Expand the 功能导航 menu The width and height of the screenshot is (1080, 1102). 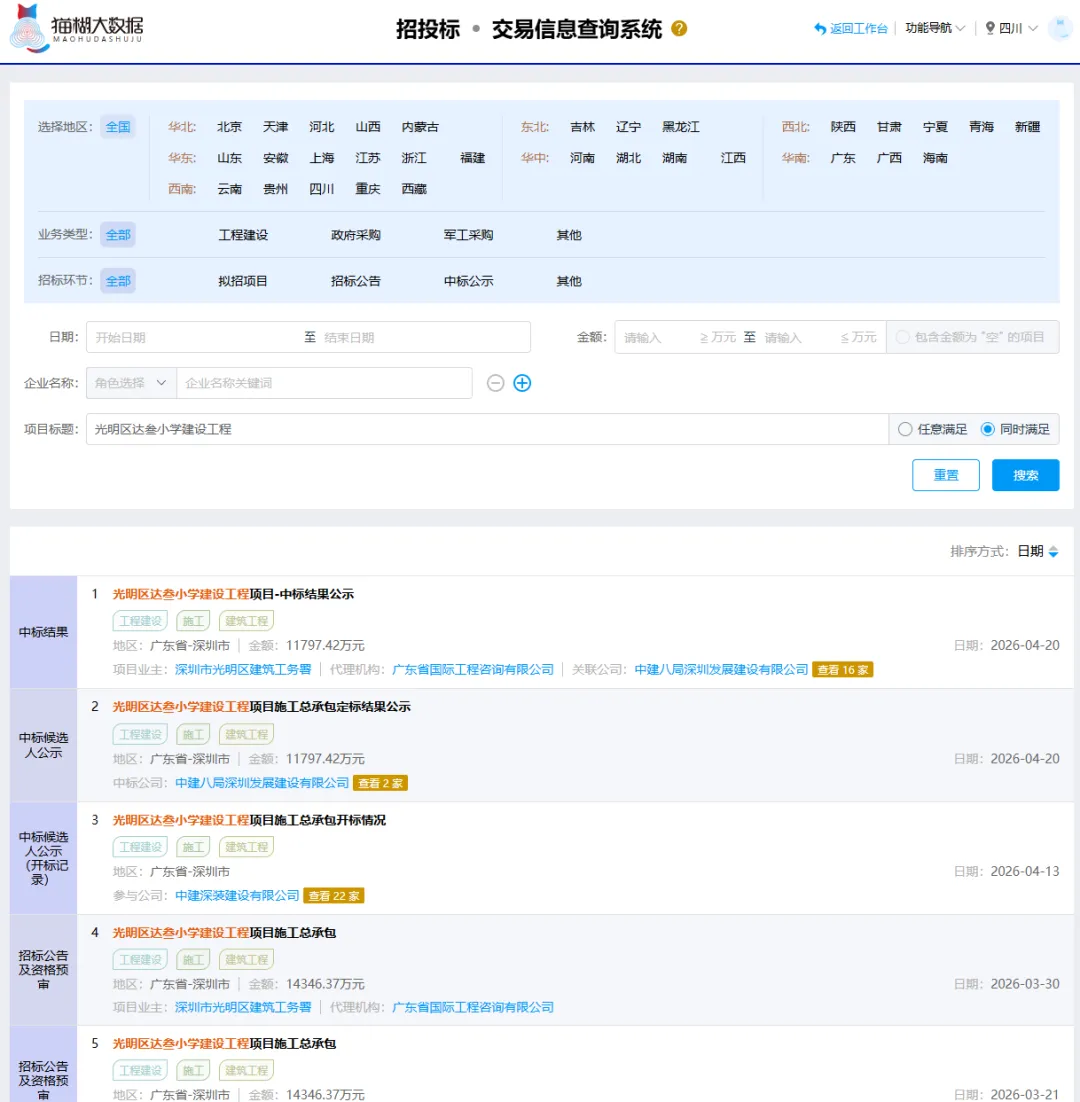(935, 28)
